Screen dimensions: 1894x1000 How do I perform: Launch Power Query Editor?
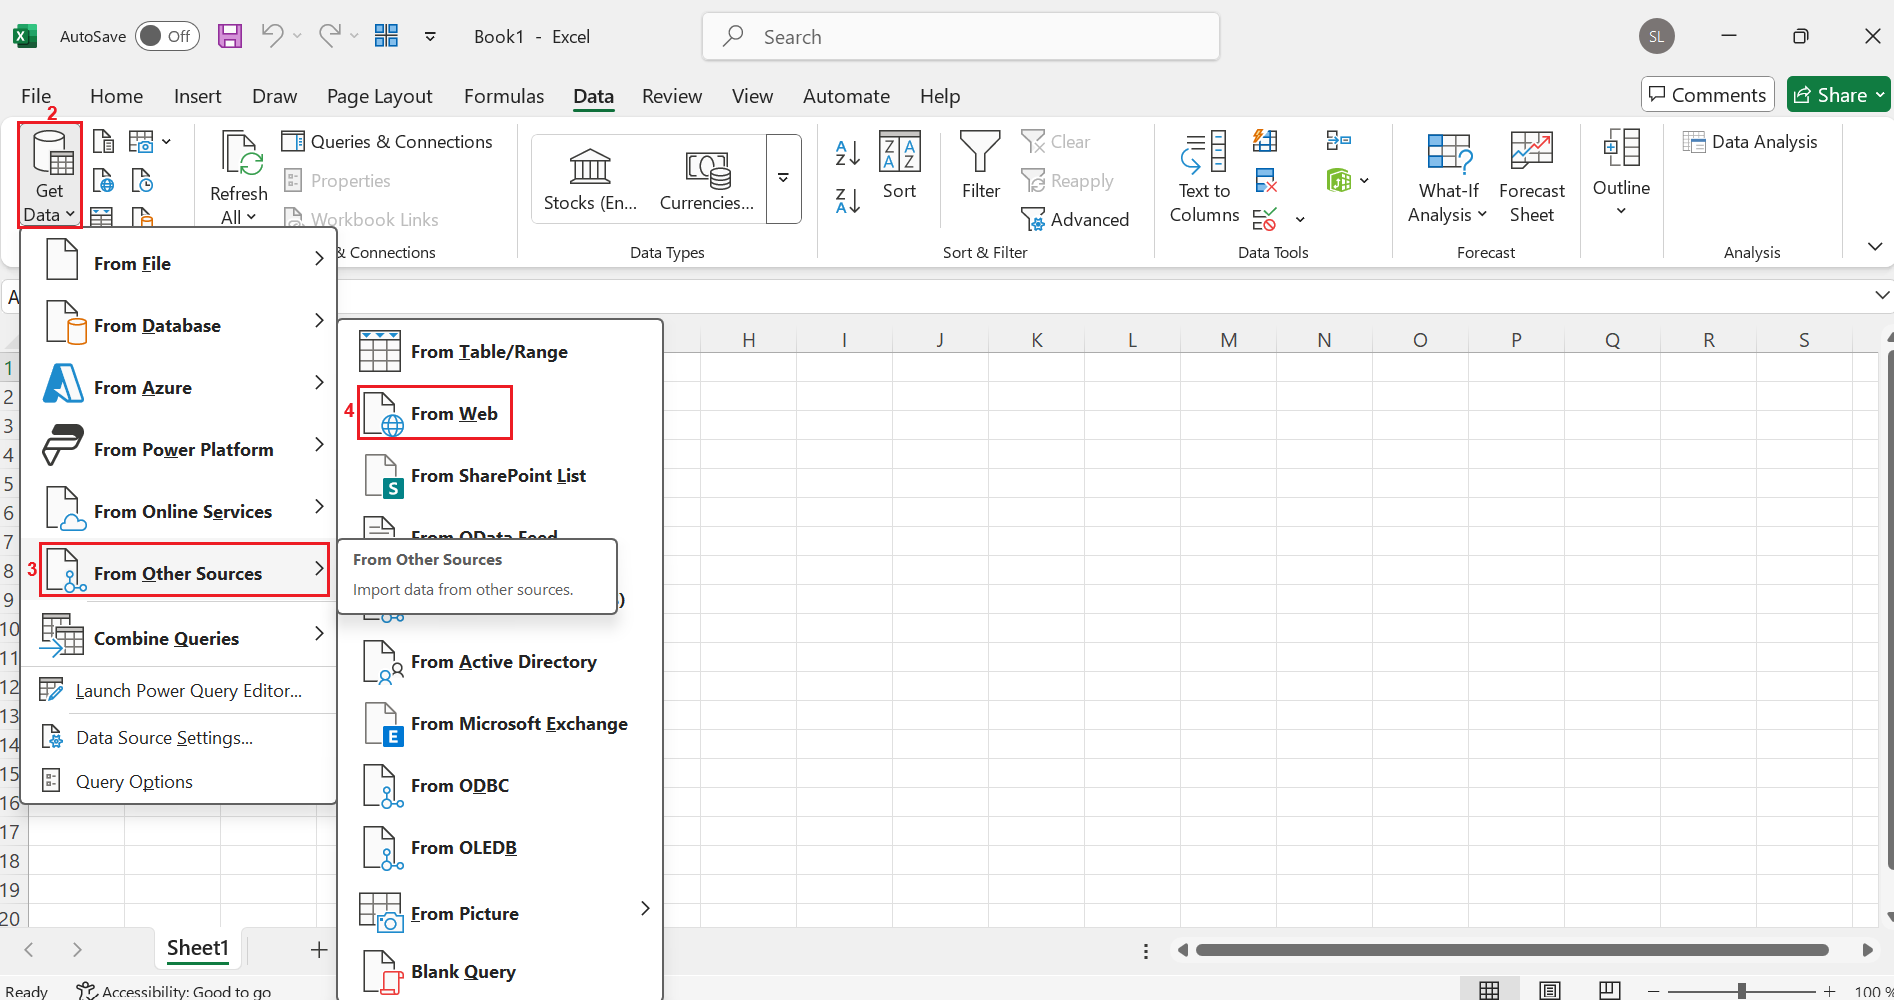(x=180, y=690)
